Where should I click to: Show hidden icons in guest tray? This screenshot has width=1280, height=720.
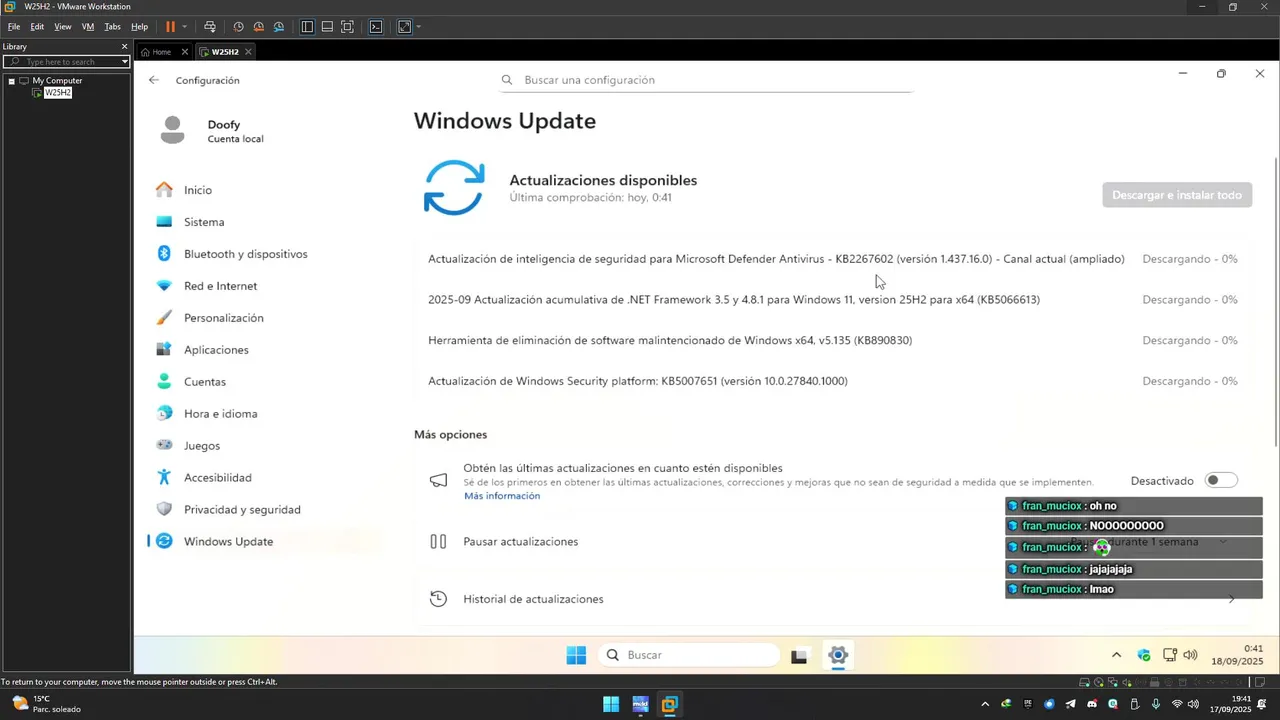coord(1116,655)
